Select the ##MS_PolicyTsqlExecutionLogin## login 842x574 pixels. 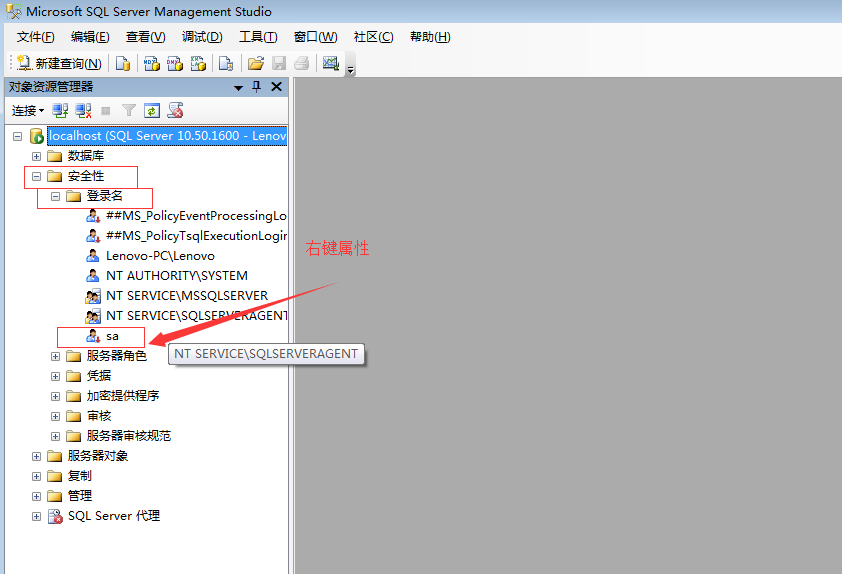point(196,236)
